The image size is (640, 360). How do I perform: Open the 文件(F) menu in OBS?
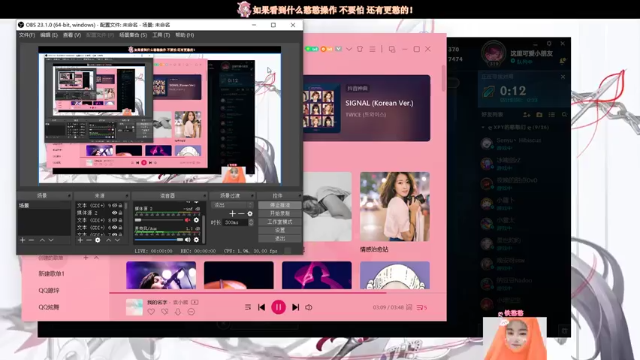pyautogui.click(x=27, y=35)
